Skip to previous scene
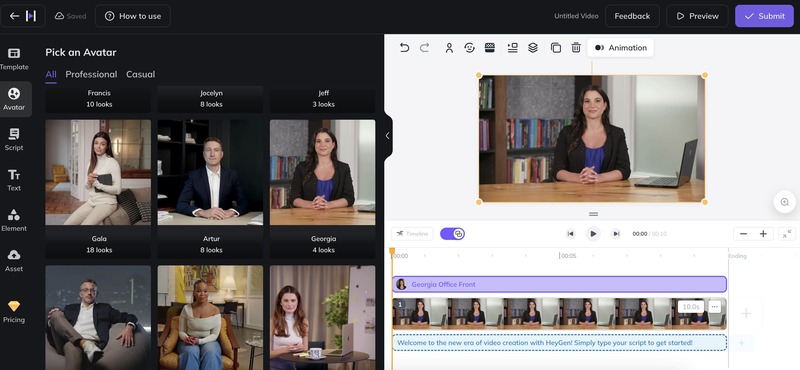Image resolution: width=800 pixels, height=370 pixels. tap(570, 234)
